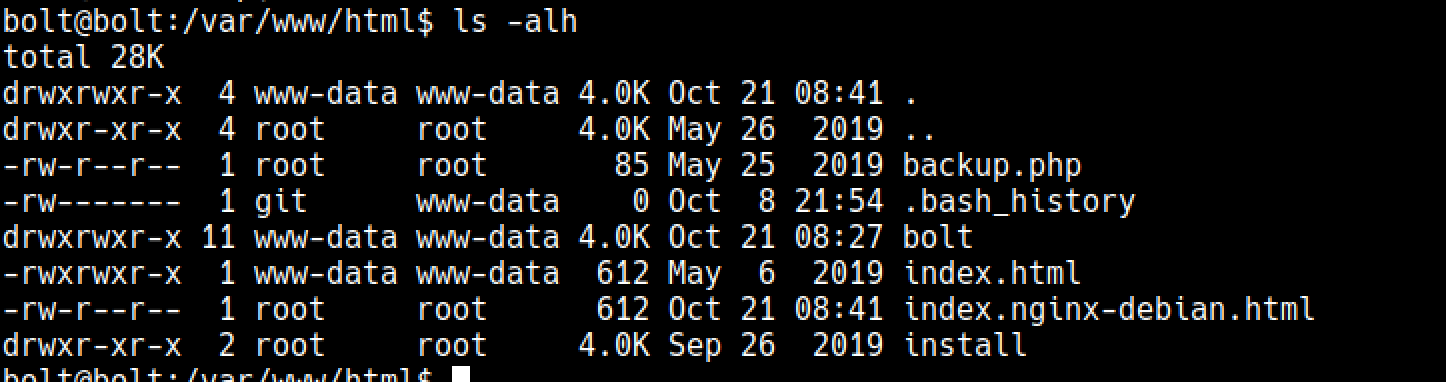Viewport: 1446px width, 382px height.
Task: Click the backup.php filename
Action: pos(992,166)
